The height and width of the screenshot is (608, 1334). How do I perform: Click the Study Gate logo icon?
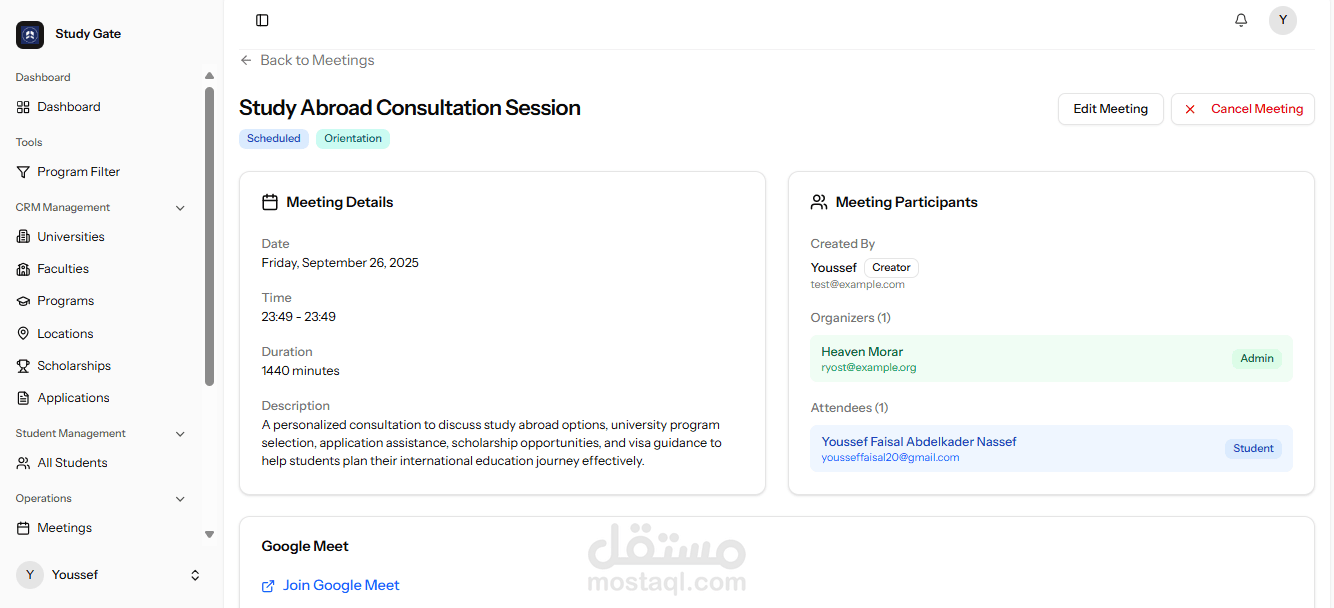click(x=30, y=34)
